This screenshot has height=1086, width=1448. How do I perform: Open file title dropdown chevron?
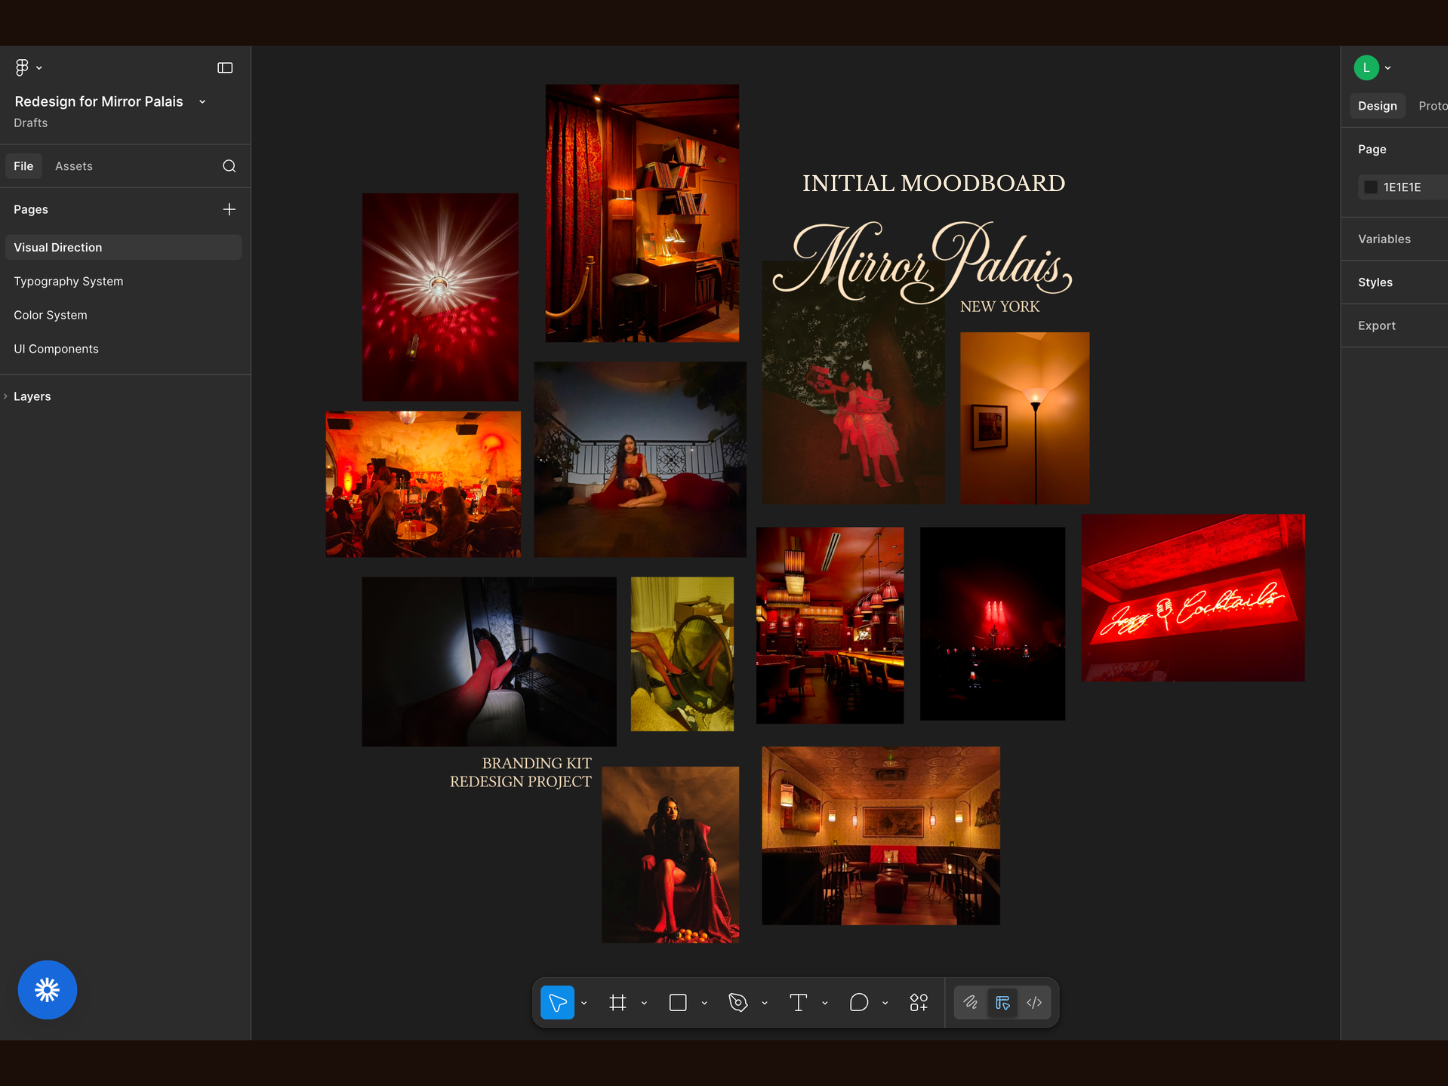(202, 102)
